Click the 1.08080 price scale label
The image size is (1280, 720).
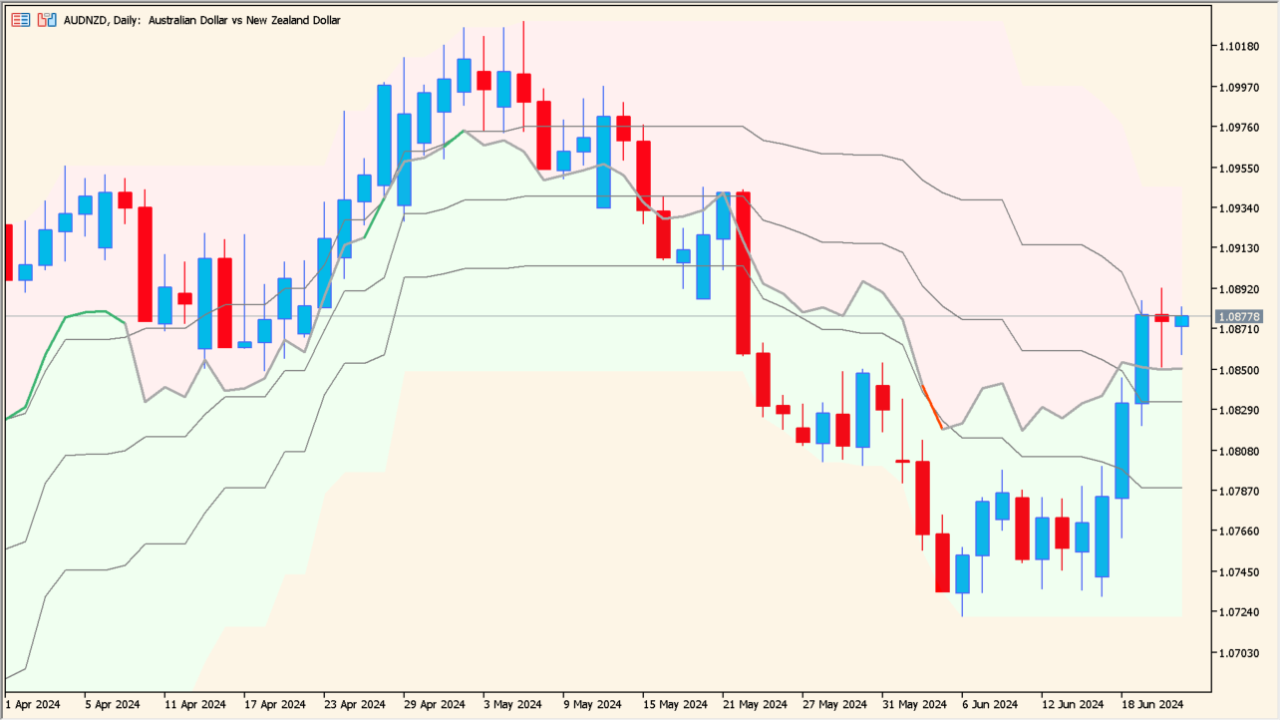[x=1238, y=451]
